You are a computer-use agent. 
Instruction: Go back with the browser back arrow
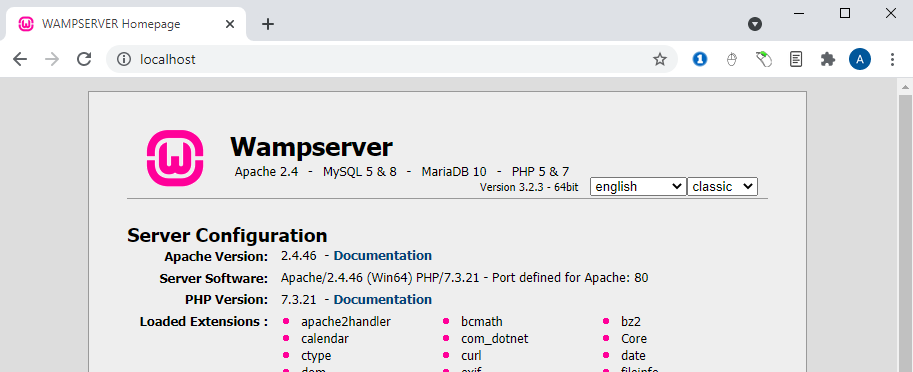(20, 59)
